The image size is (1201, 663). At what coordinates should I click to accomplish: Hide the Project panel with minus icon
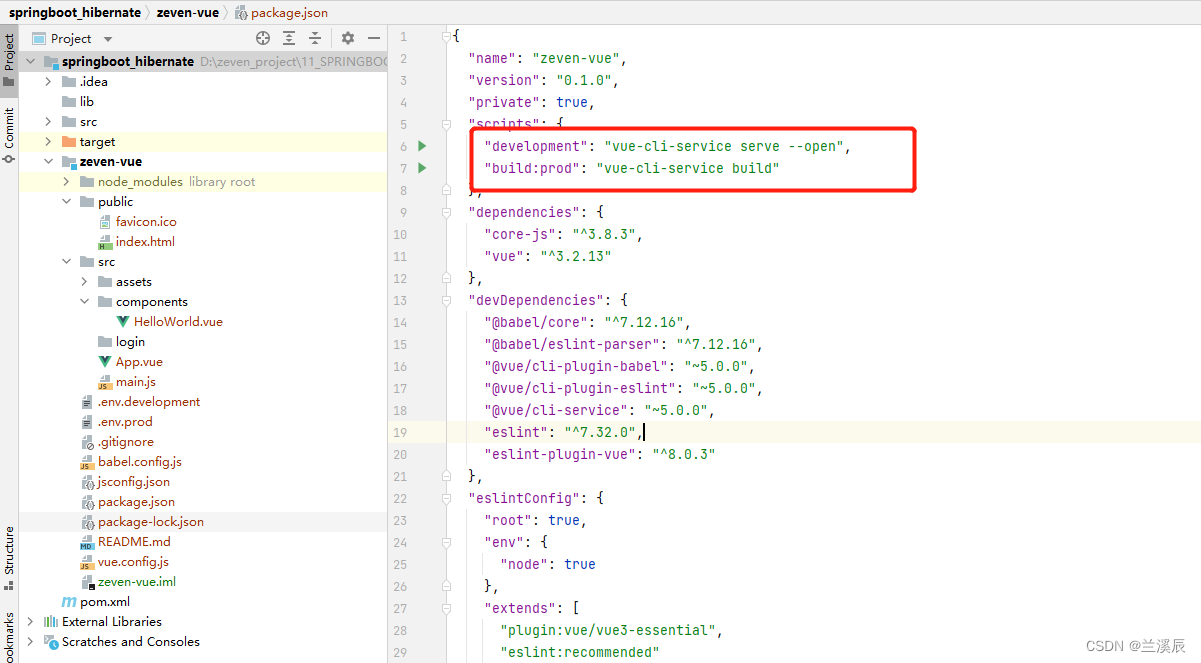374,38
